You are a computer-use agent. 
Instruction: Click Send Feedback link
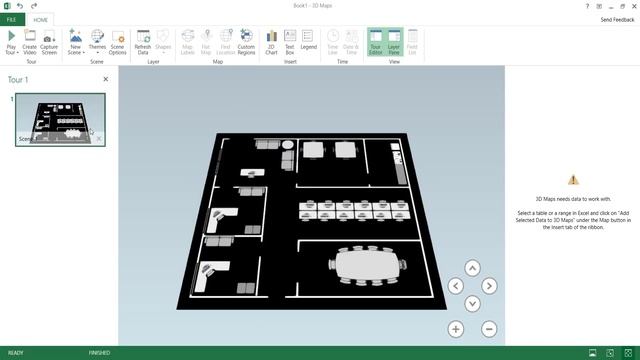pos(617,20)
